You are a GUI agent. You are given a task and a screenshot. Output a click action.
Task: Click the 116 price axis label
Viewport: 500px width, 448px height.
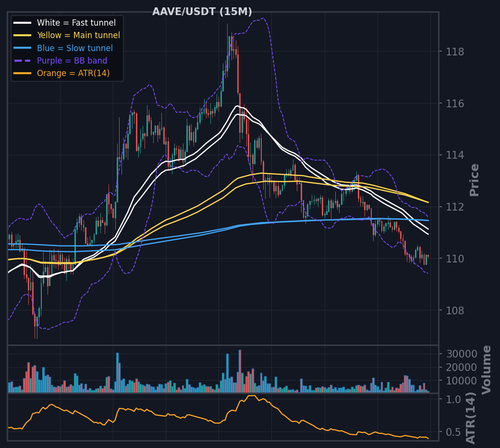(455, 104)
